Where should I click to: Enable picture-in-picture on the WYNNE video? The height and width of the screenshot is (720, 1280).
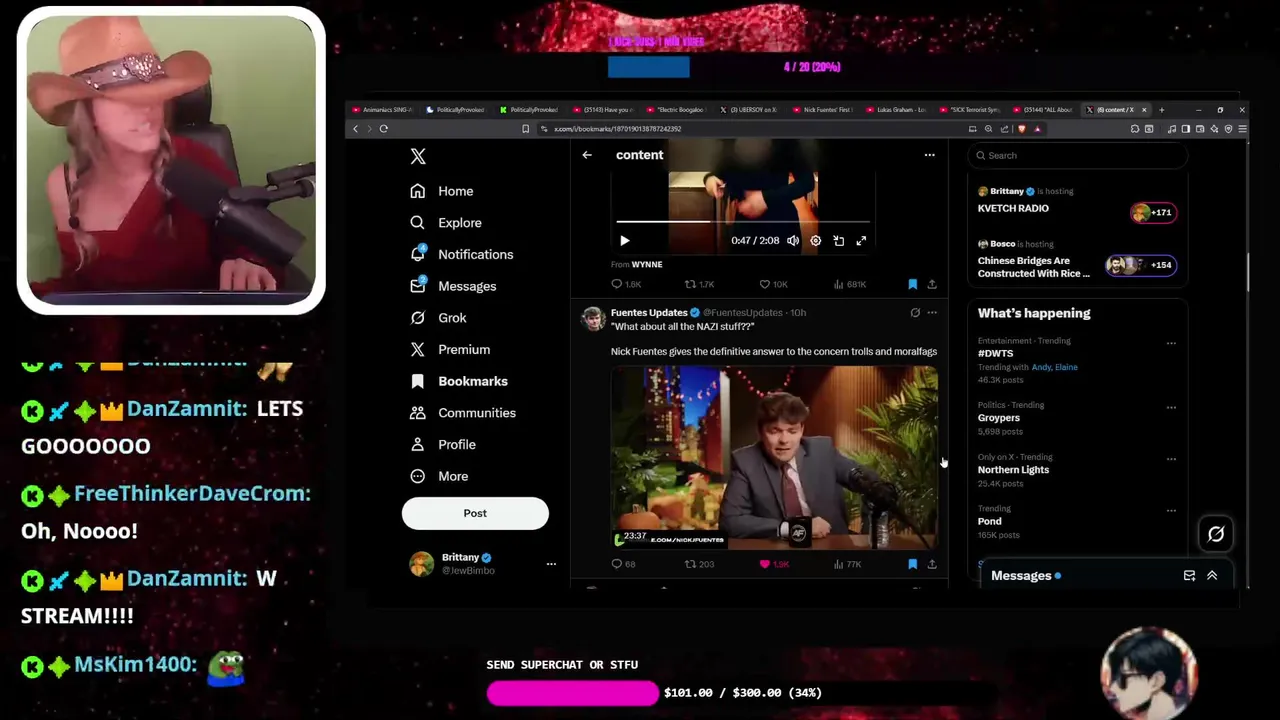[839, 241]
